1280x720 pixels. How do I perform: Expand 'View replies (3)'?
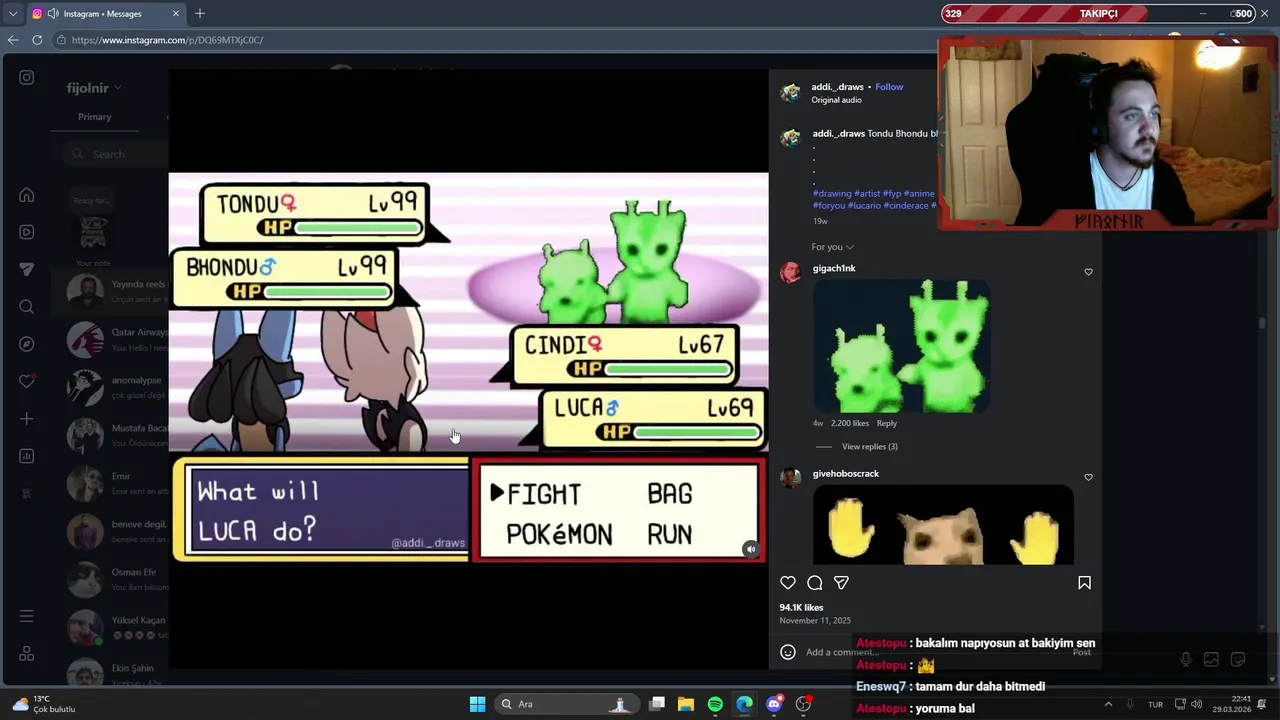(x=869, y=447)
